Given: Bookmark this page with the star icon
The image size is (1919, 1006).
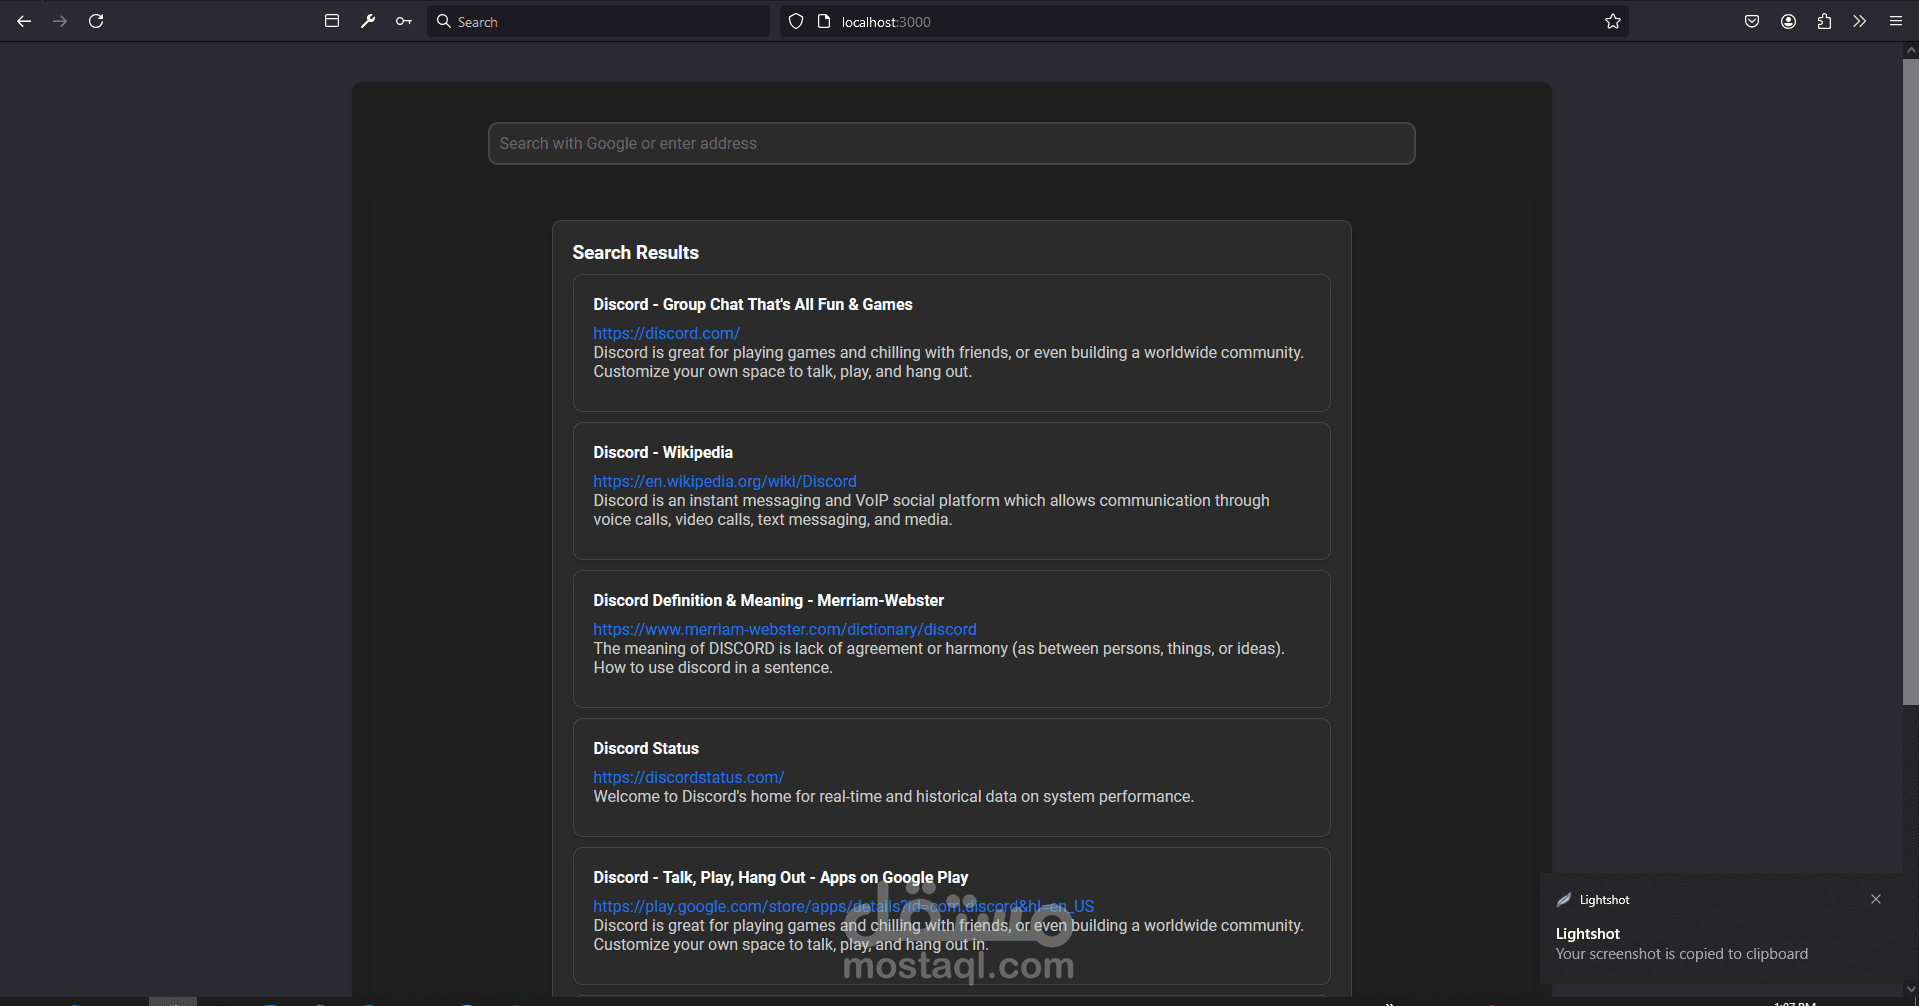Looking at the screenshot, I should pos(1613,21).
